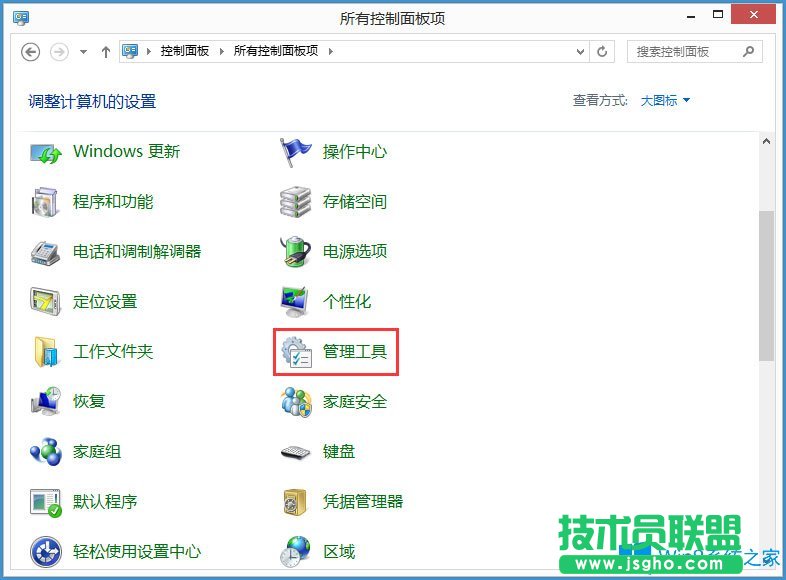Open the 家庭安全 people icon
Image resolution: width=786 pixels, height=580 pixels.
[296, 402]
